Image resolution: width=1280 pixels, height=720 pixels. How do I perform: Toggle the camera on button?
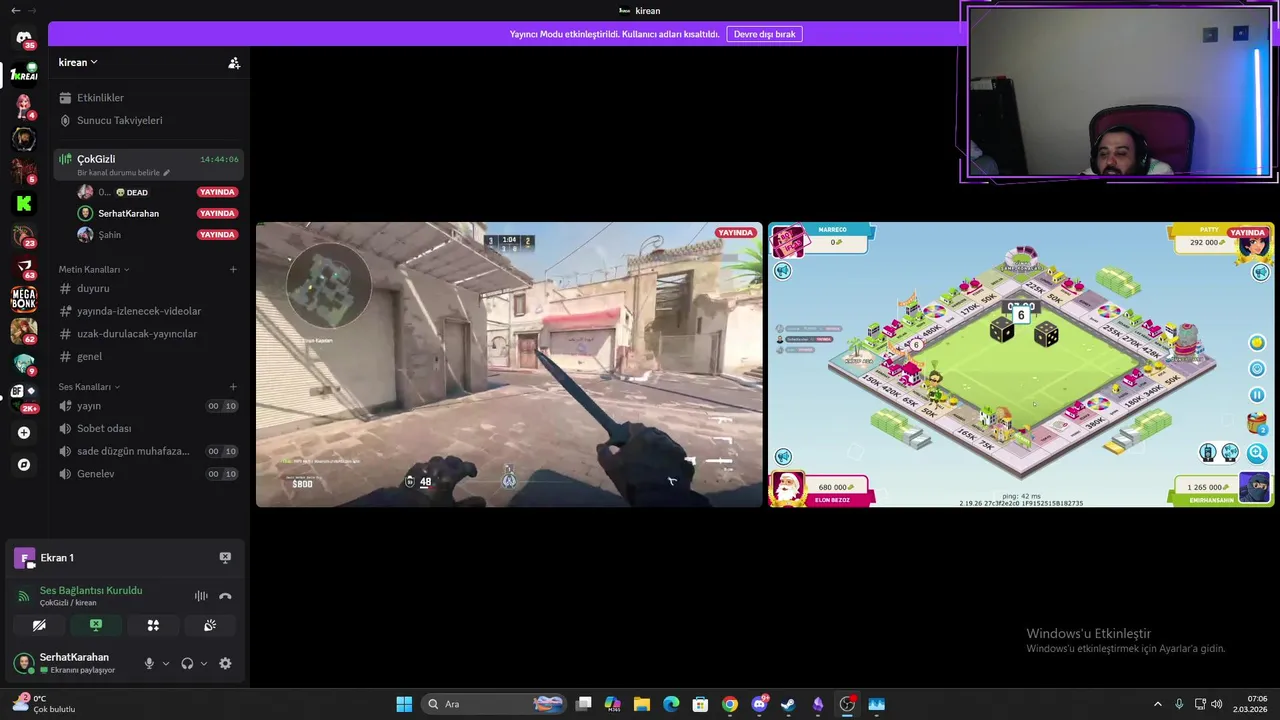pos(39,625)
